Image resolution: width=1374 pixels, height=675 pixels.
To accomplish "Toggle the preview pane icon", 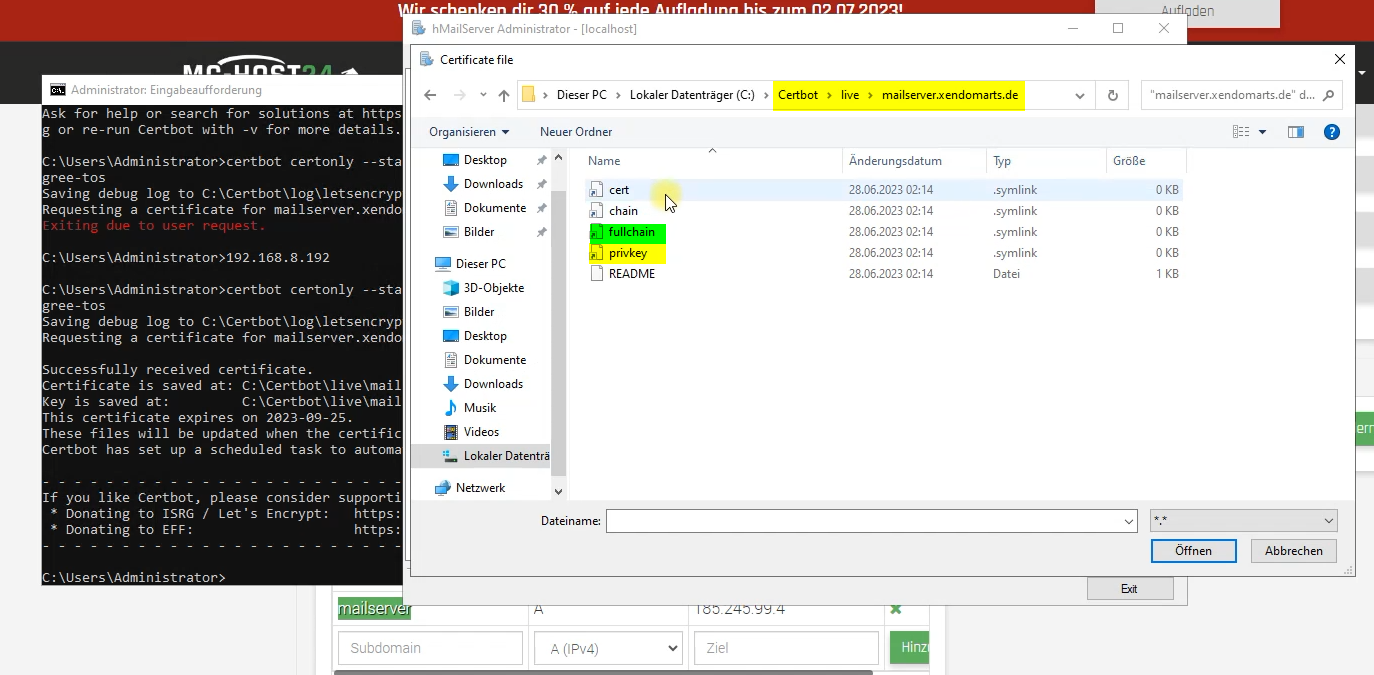I will click(1296, 132).
